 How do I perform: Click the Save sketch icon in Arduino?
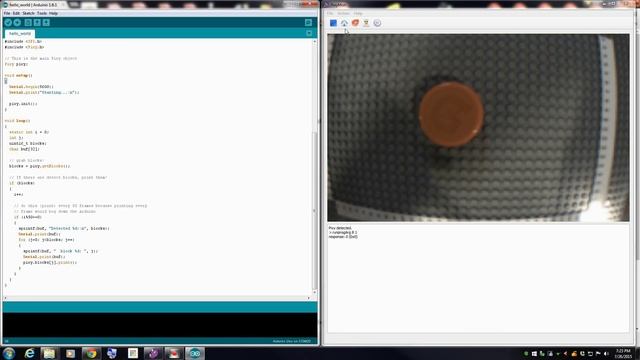pos(46,22)
